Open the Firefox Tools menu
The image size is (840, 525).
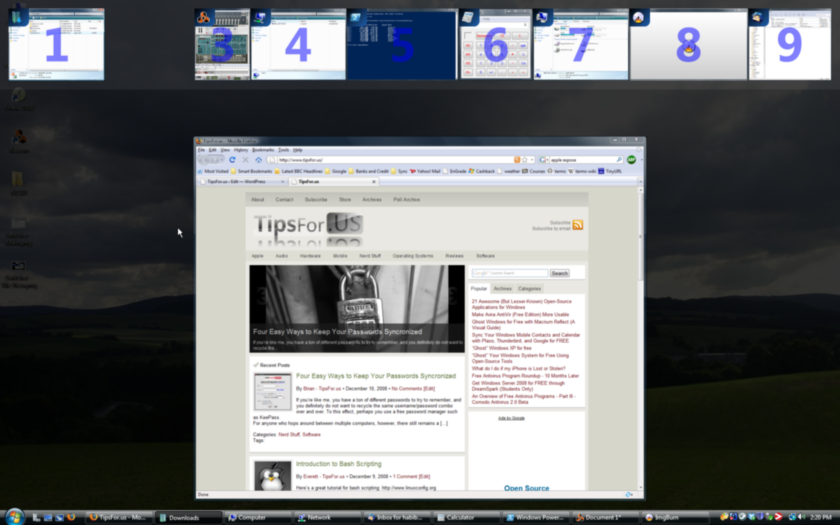(283, 150)
